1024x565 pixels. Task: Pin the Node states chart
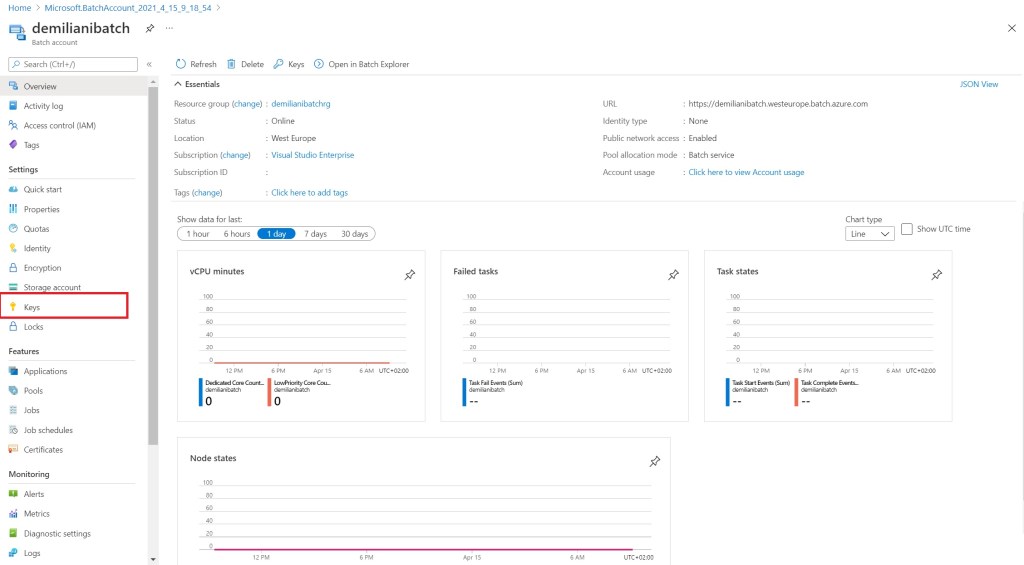(654, 462)
